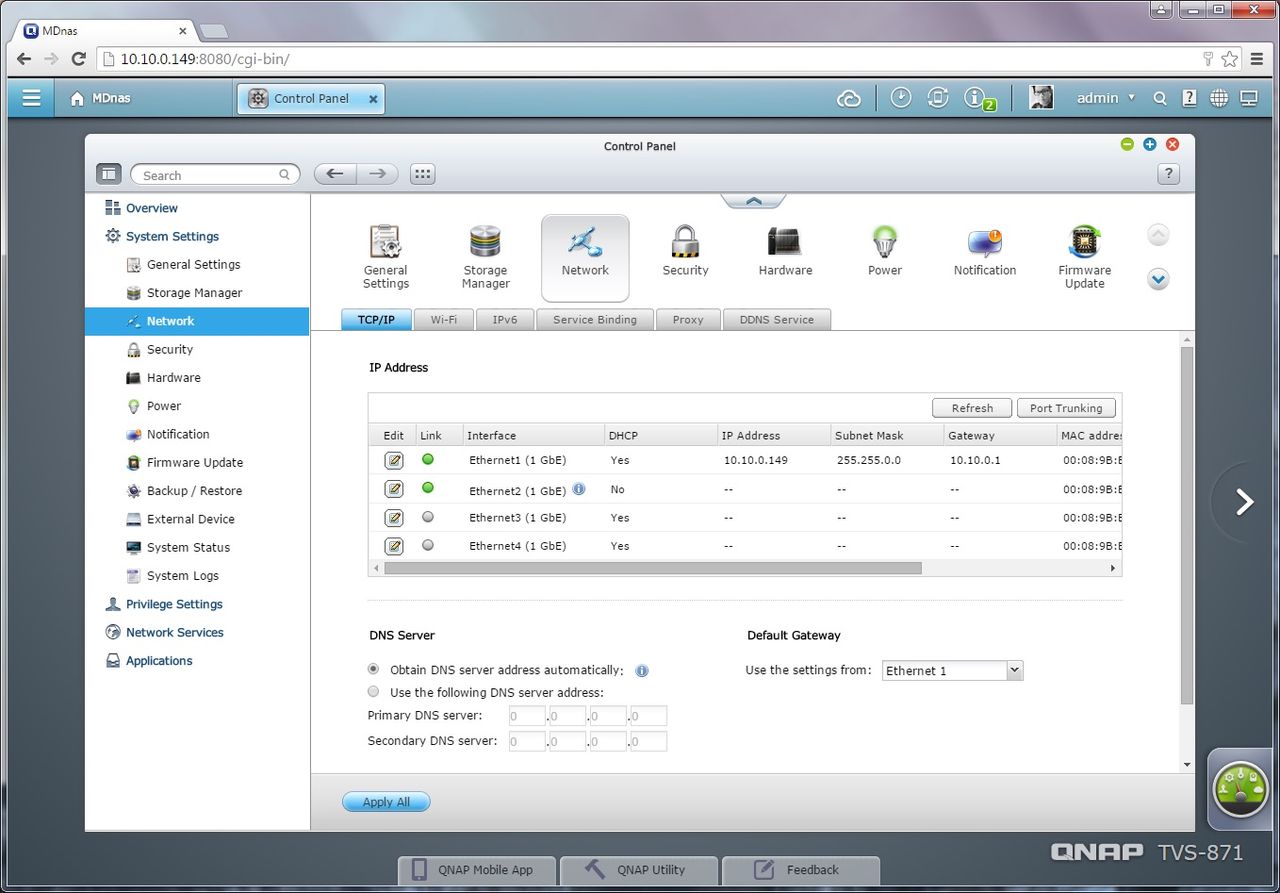Click DNS automatic info icon

642,670
